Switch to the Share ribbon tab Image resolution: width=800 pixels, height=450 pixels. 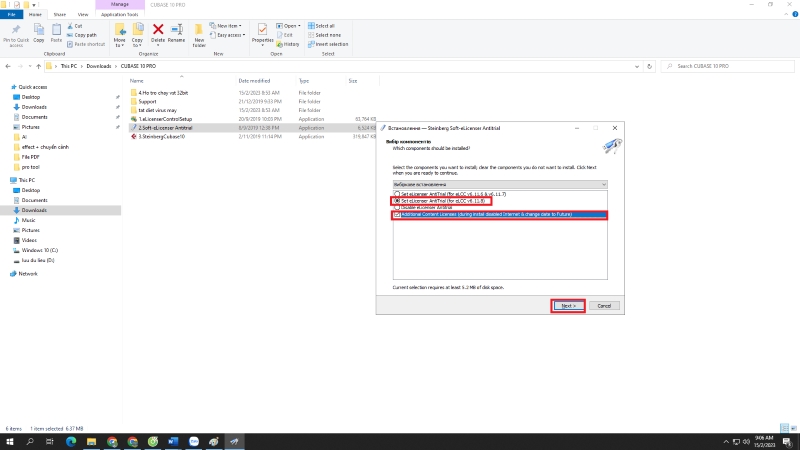(60, 14)
